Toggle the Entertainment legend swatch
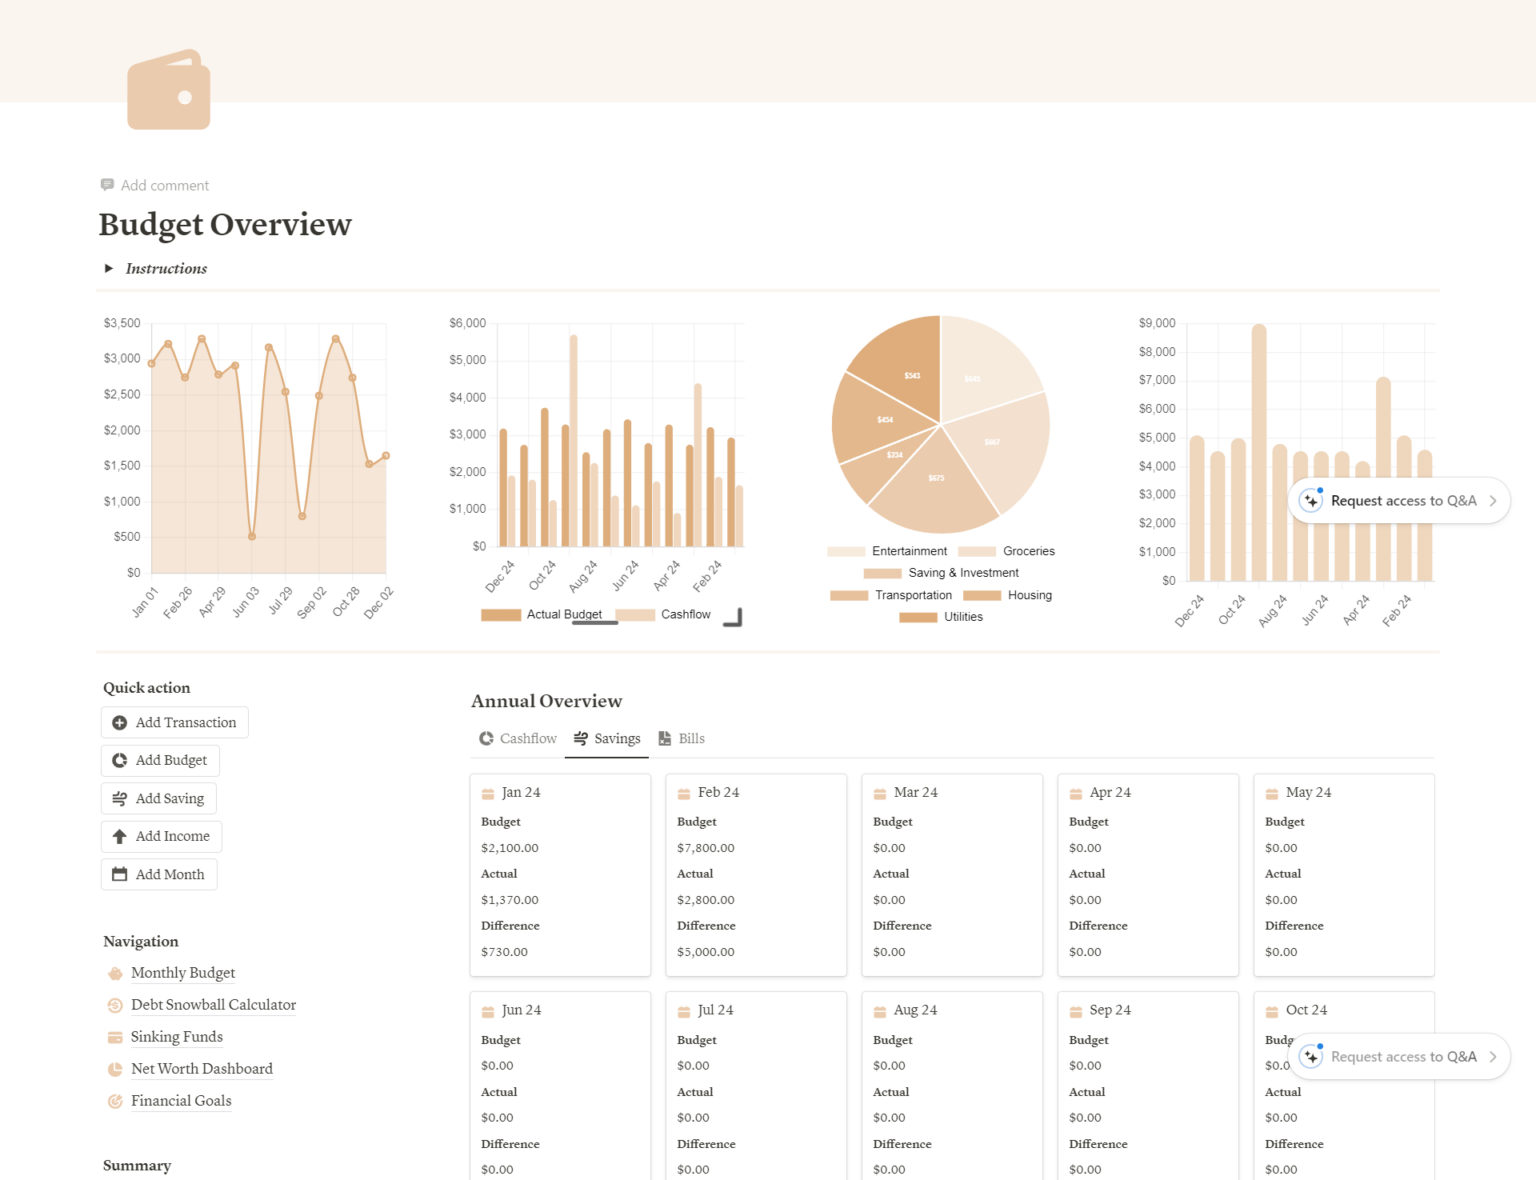Viewport: 1536px width, 1180px height. (x=846, y=552)
